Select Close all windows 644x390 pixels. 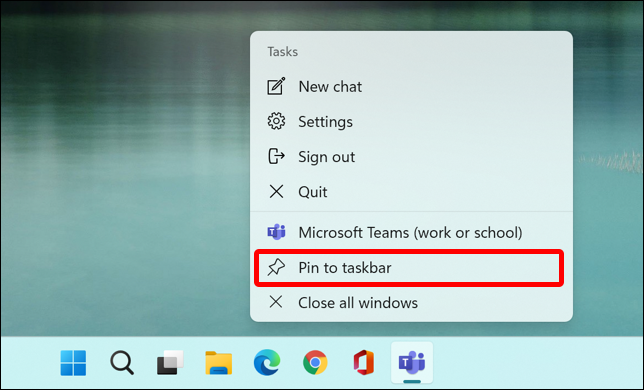[411, 303]
